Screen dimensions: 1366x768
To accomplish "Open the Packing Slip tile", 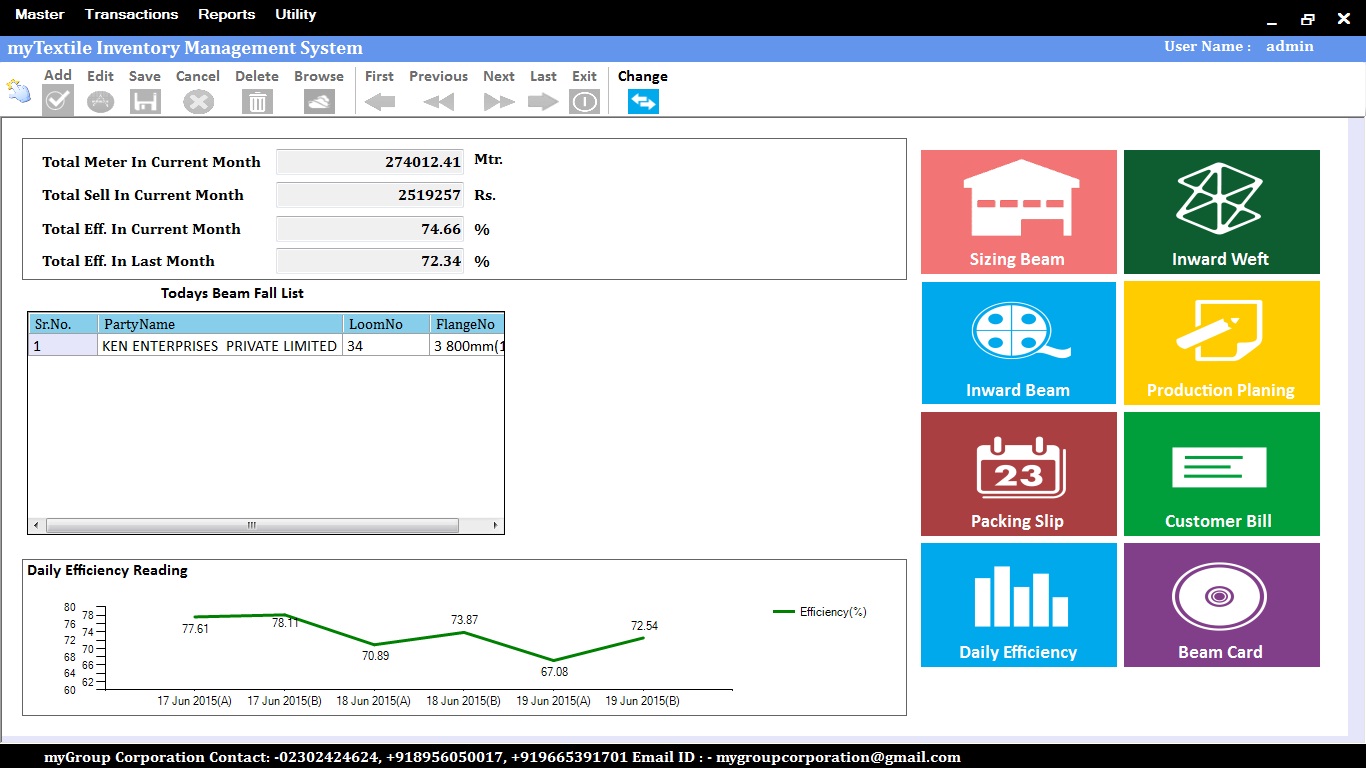I will click(x=1018, y=474).
